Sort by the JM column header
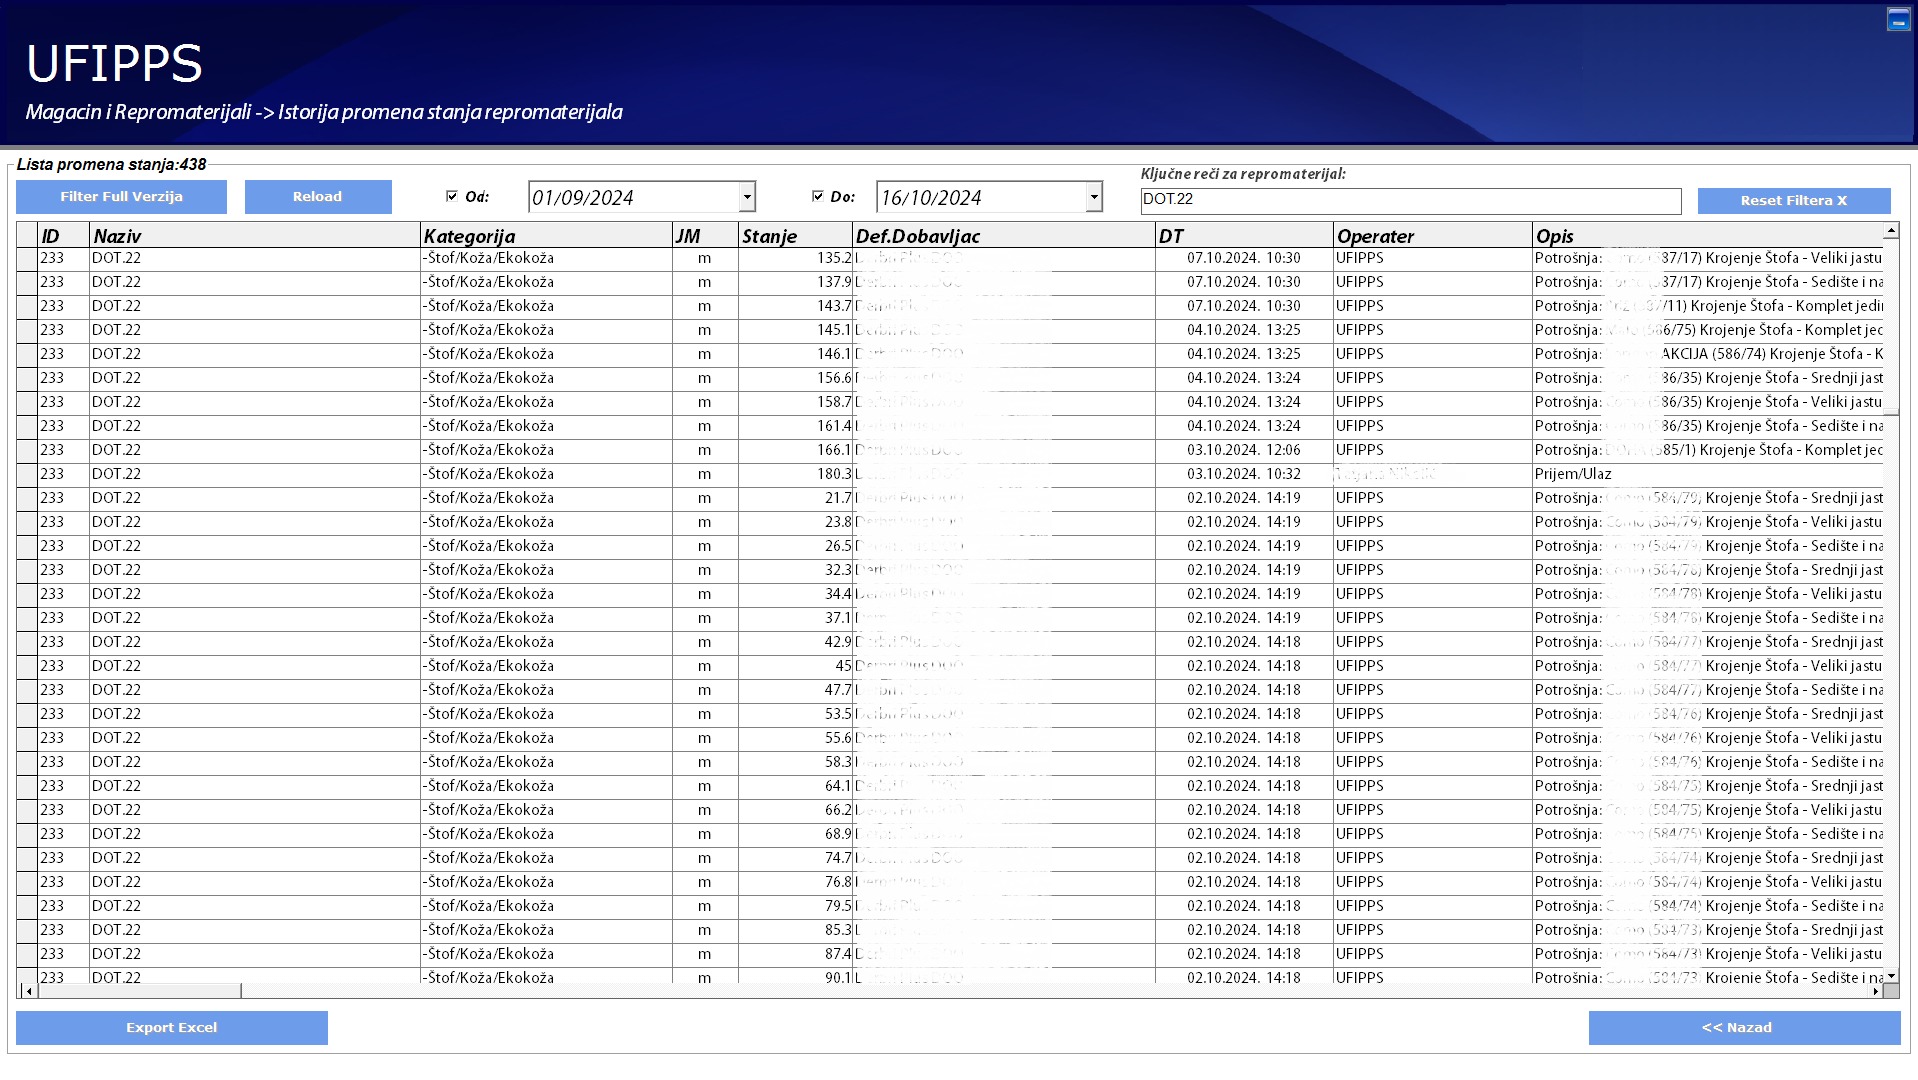The image size is (1918, 1080). click(x=705, y=236)
